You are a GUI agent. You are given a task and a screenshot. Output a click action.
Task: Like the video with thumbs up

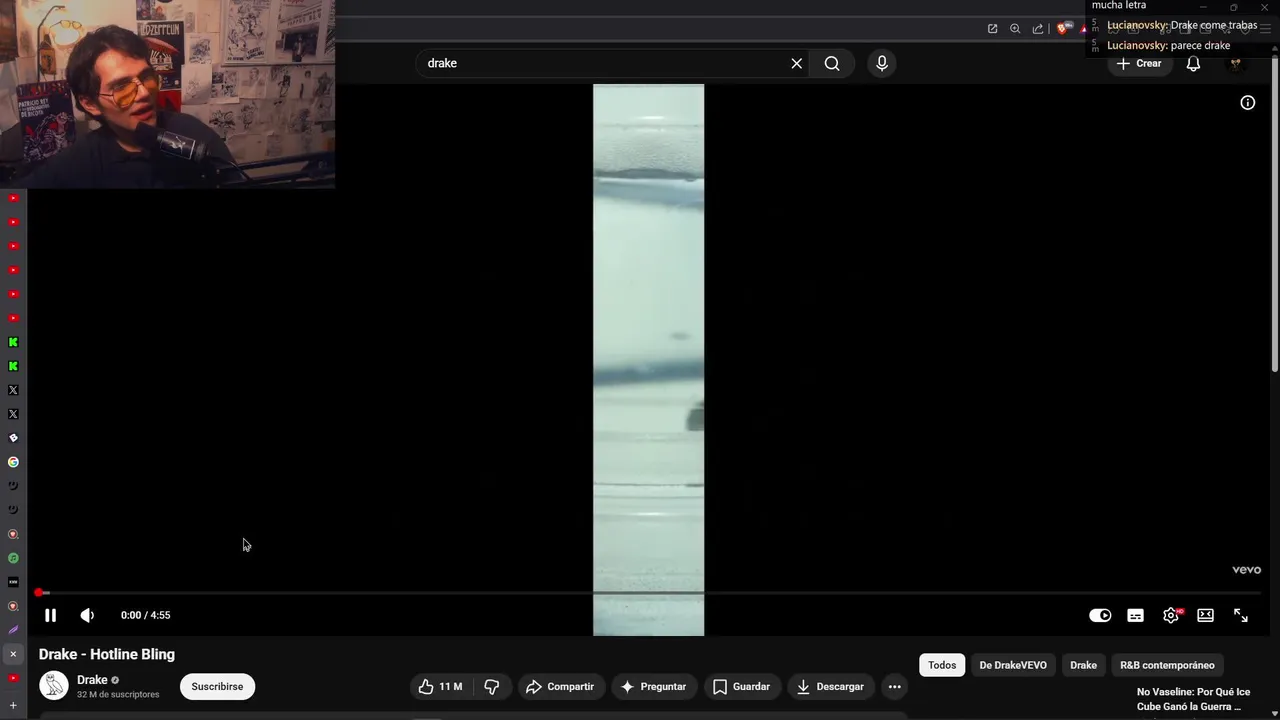[440, 687]
